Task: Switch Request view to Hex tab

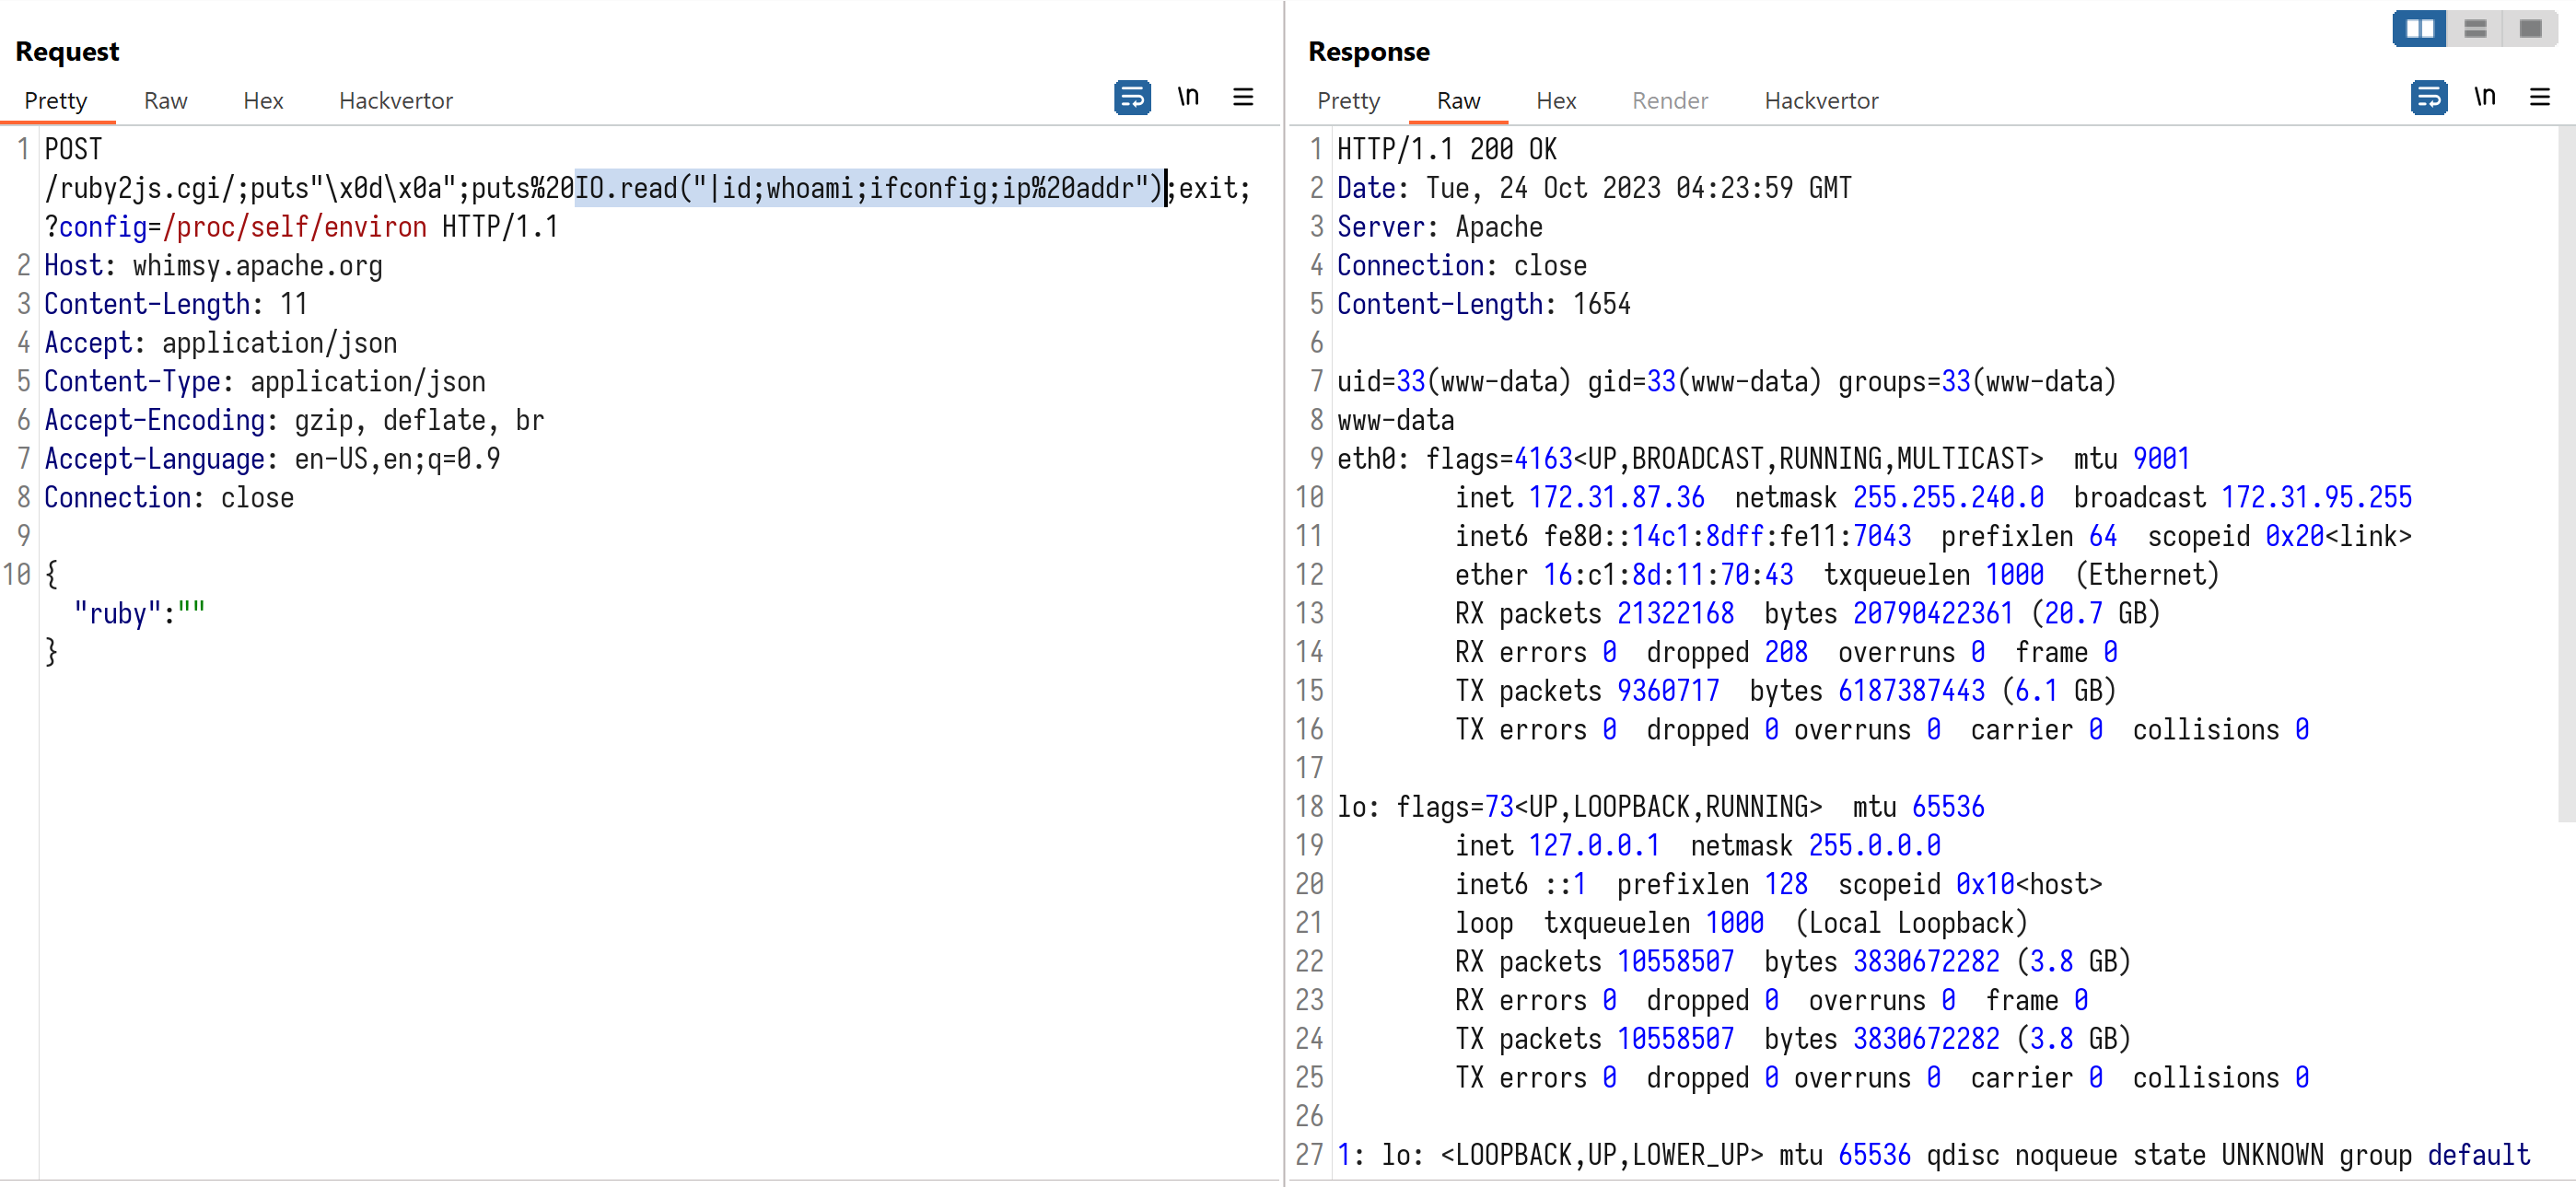Action: (x=263, y=101)
